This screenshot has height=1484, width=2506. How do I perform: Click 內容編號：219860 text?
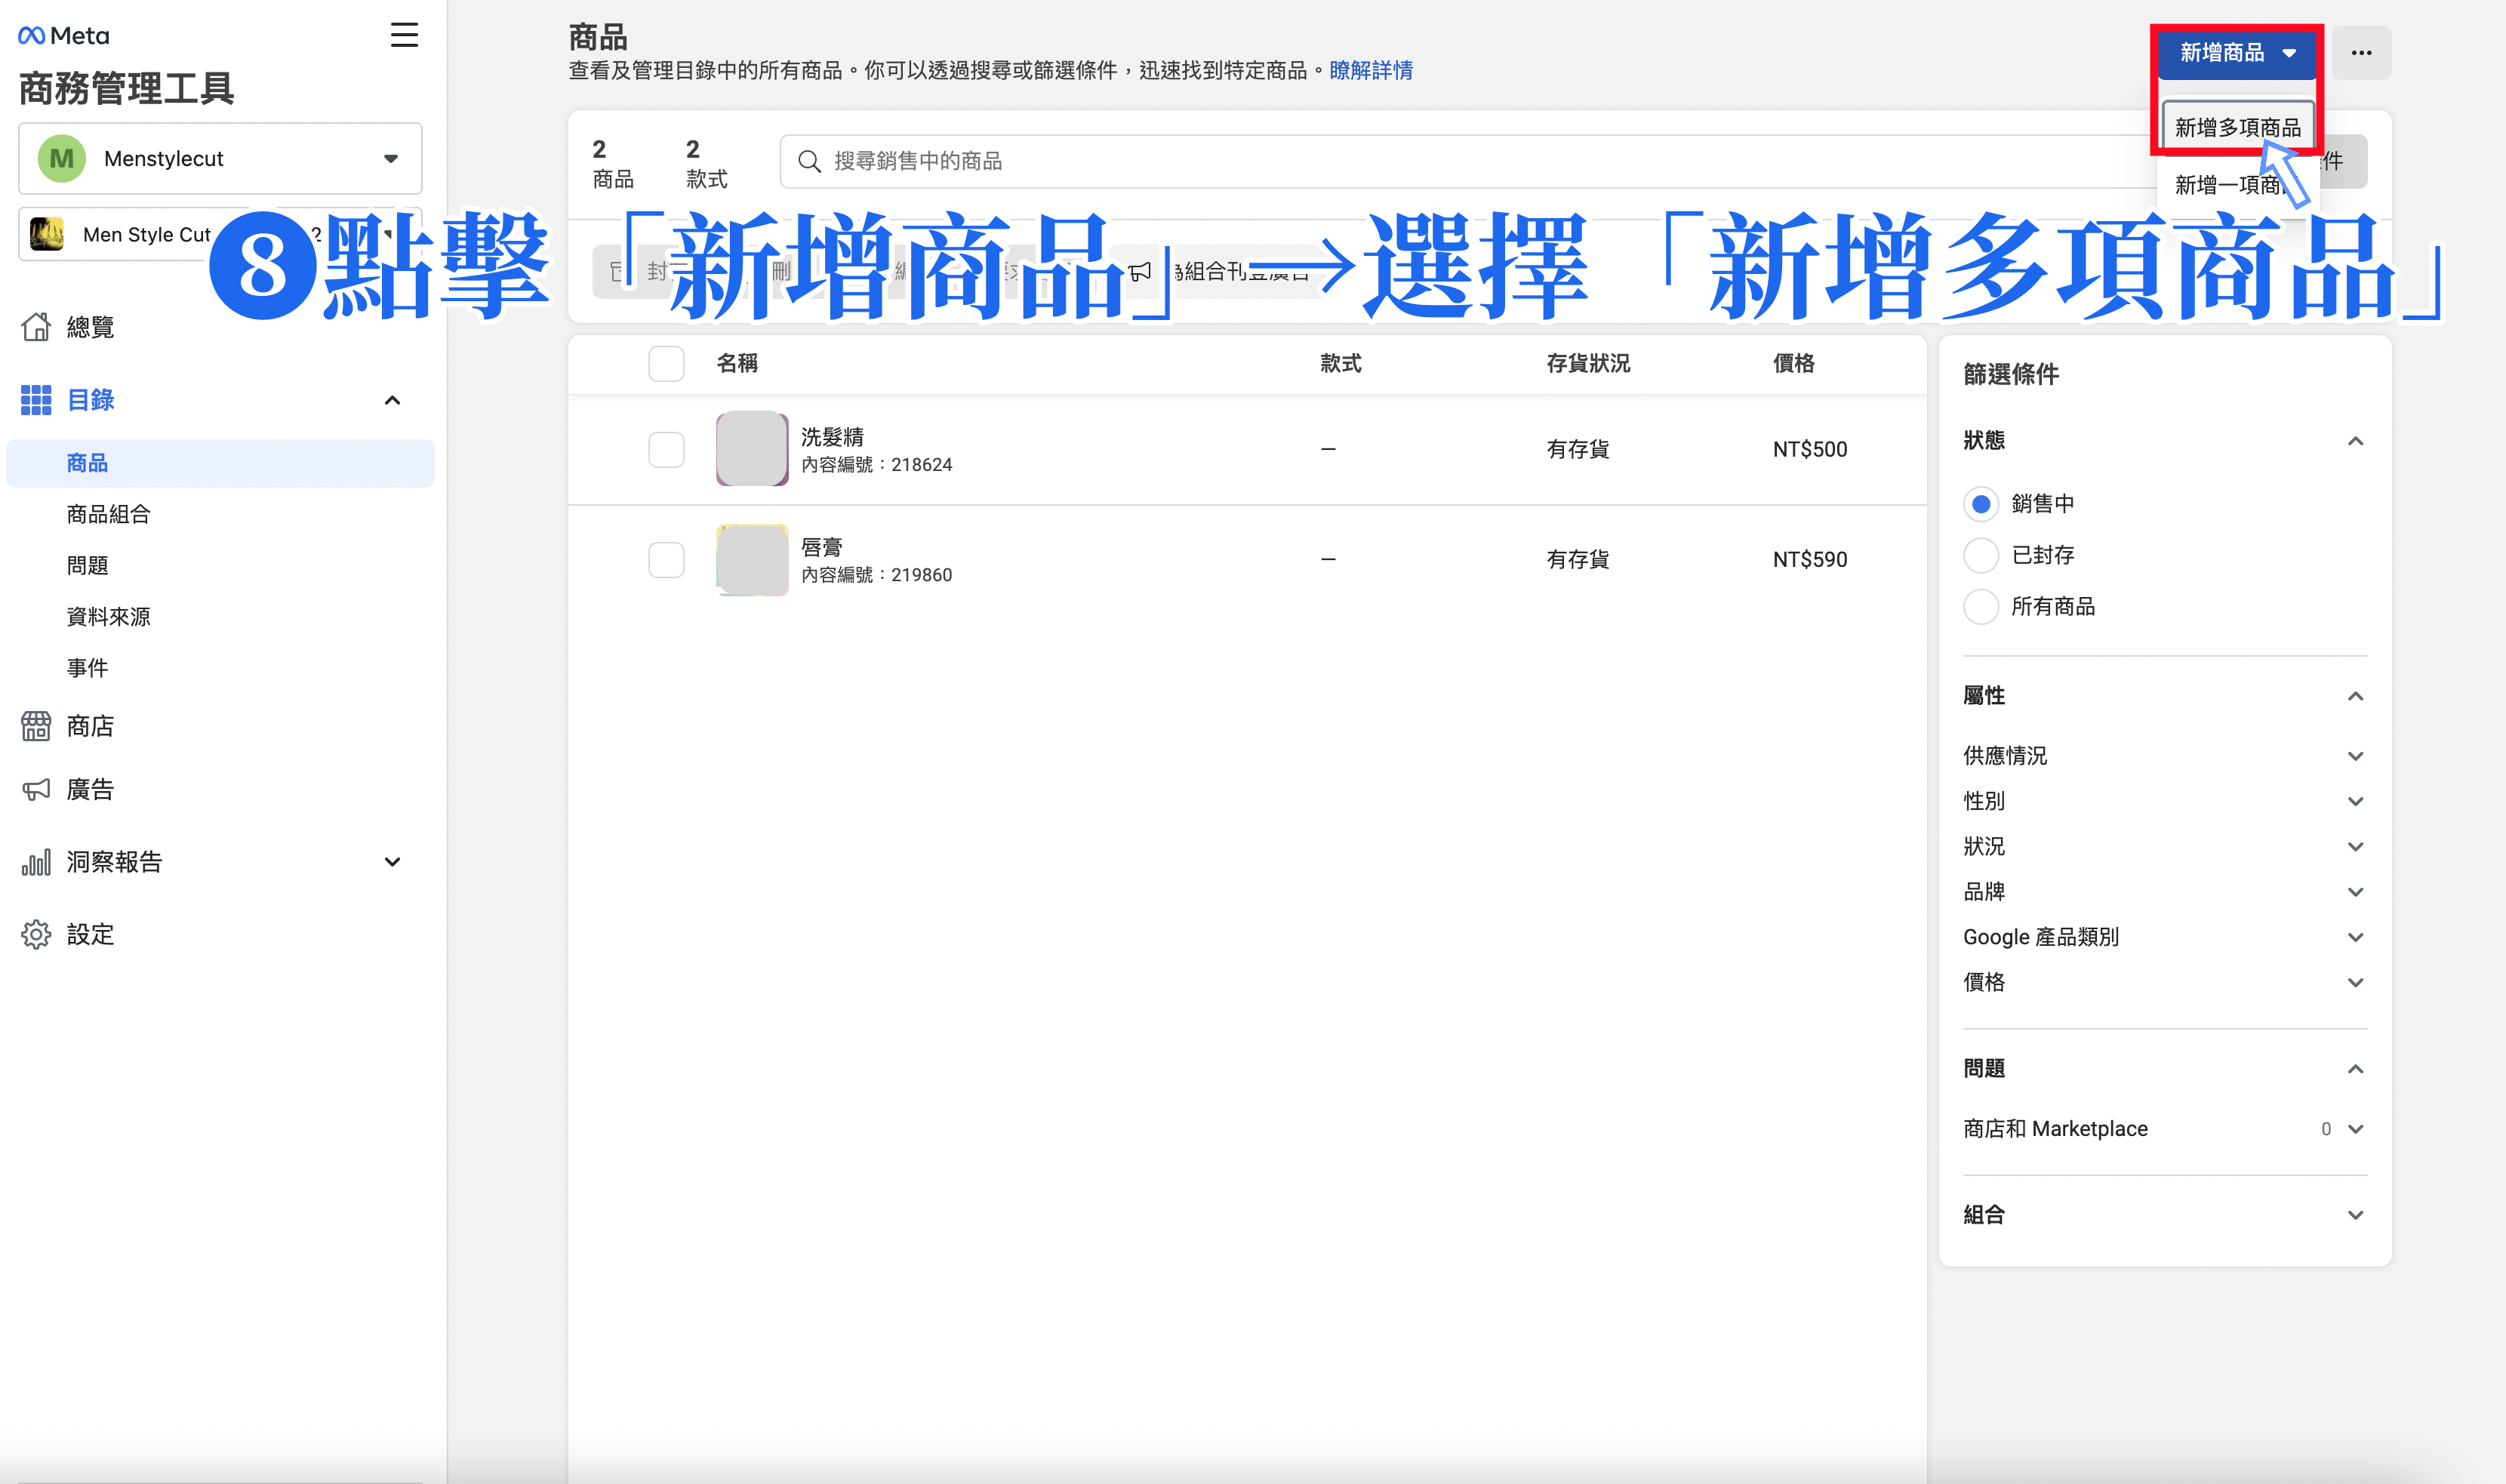point(877,575)
